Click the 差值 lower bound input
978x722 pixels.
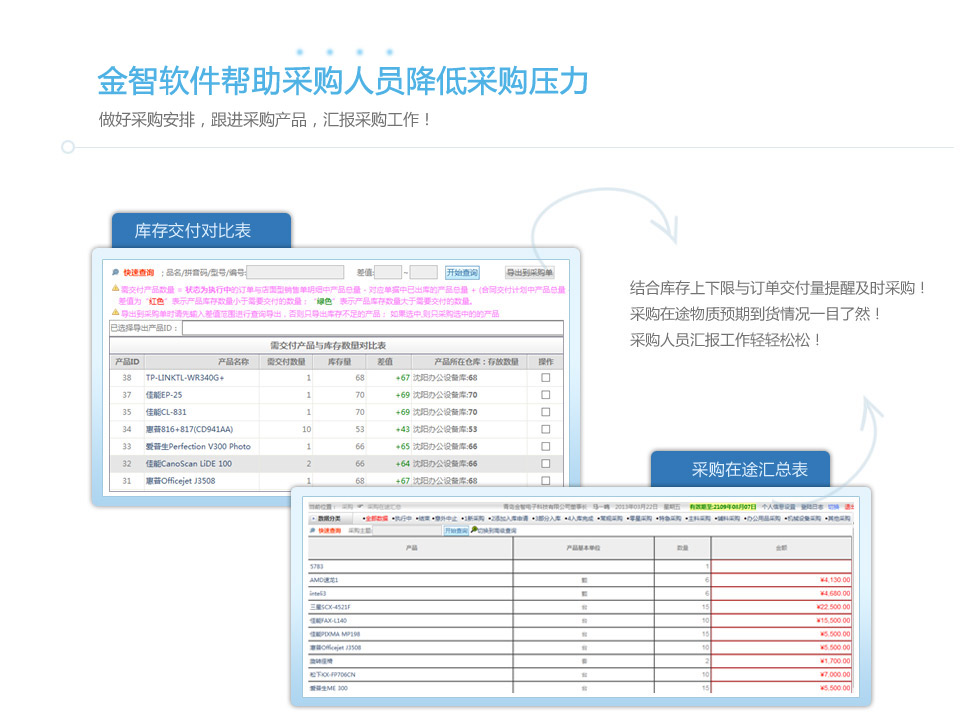tap(388, 272)
